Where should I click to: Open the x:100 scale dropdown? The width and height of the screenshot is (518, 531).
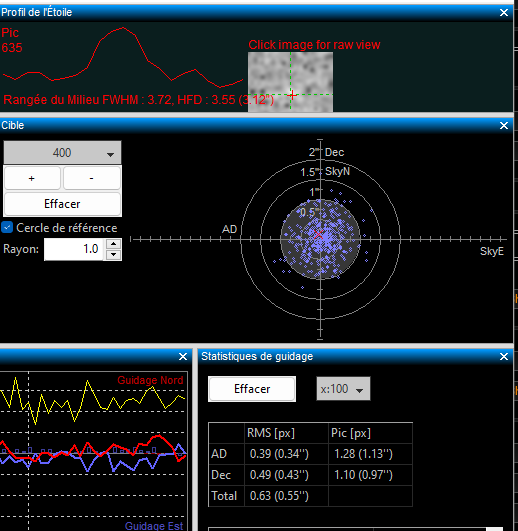tap(343, 389)
